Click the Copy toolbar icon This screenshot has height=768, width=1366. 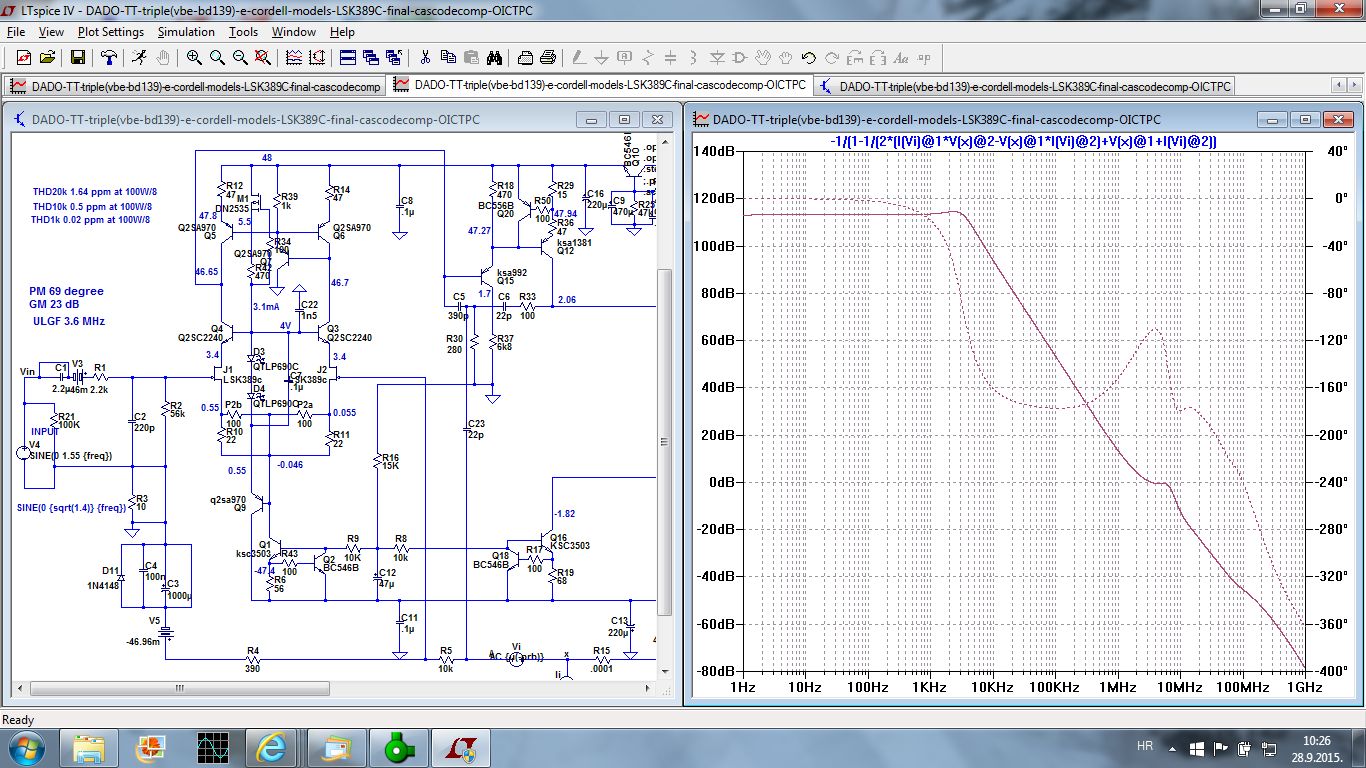click(448, 58)
